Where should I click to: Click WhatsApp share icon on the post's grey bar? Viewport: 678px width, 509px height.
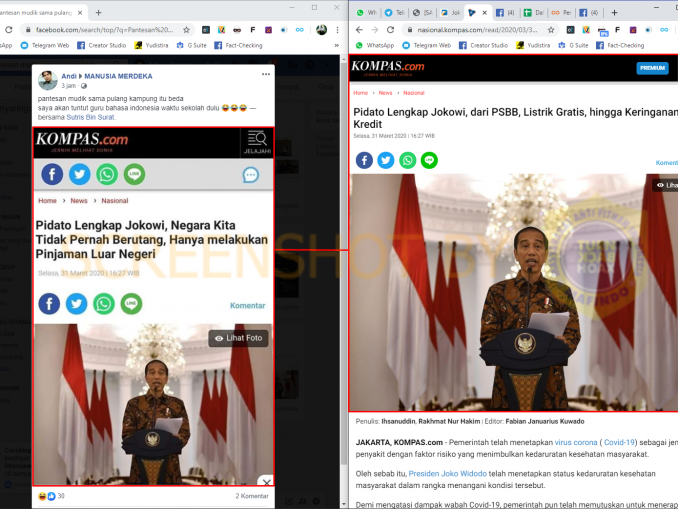click(x=107, y=174)
